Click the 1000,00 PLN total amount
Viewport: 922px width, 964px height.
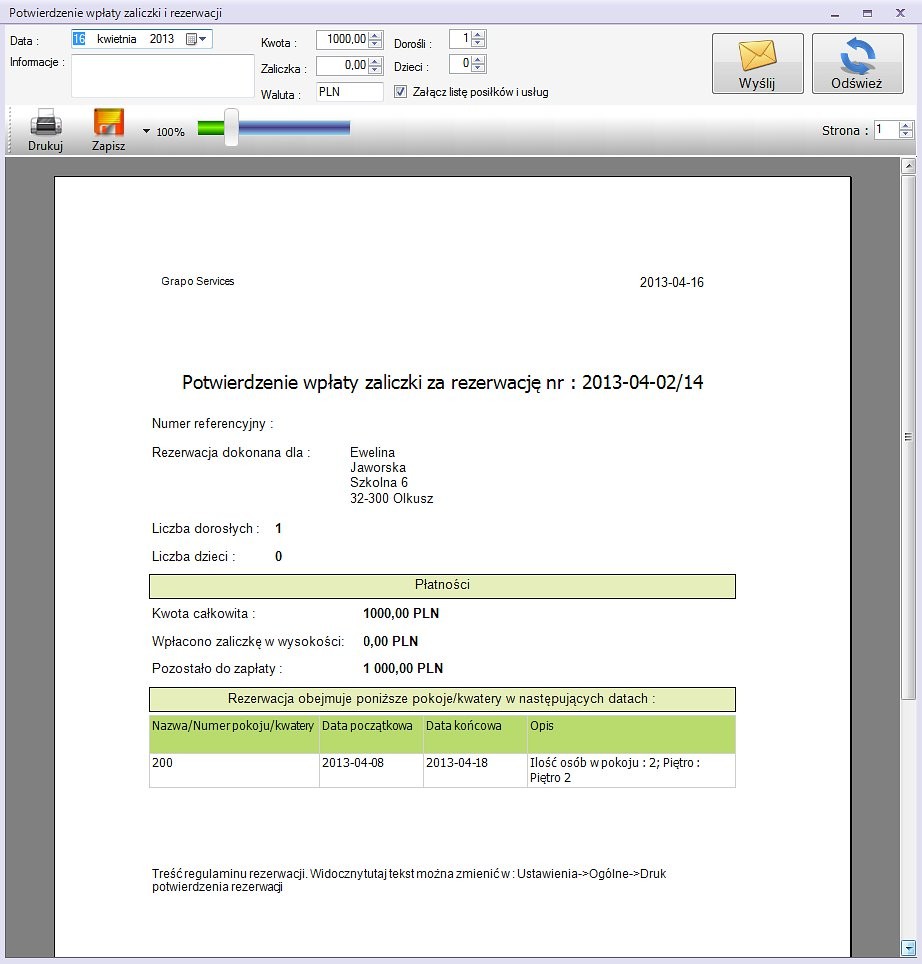[401, 613]
